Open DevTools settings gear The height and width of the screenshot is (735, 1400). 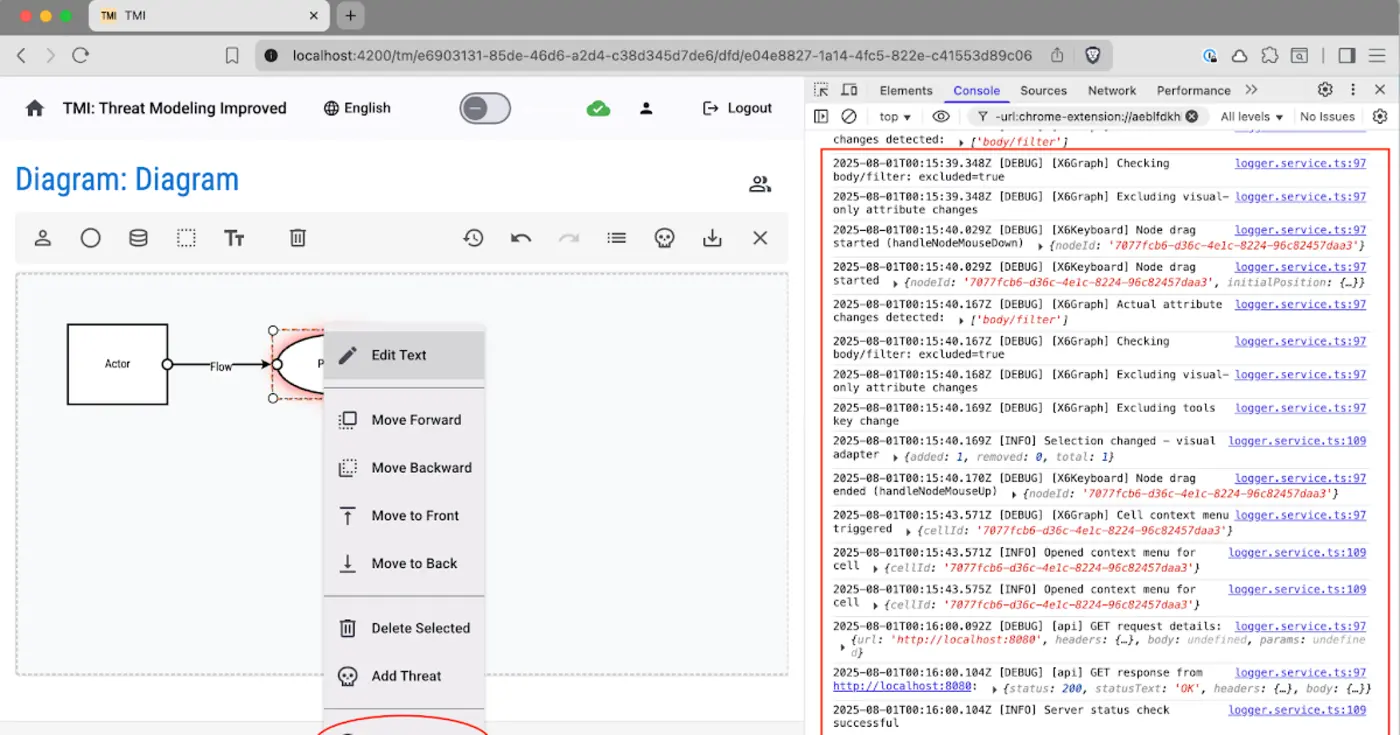(x=1325, y=90)
